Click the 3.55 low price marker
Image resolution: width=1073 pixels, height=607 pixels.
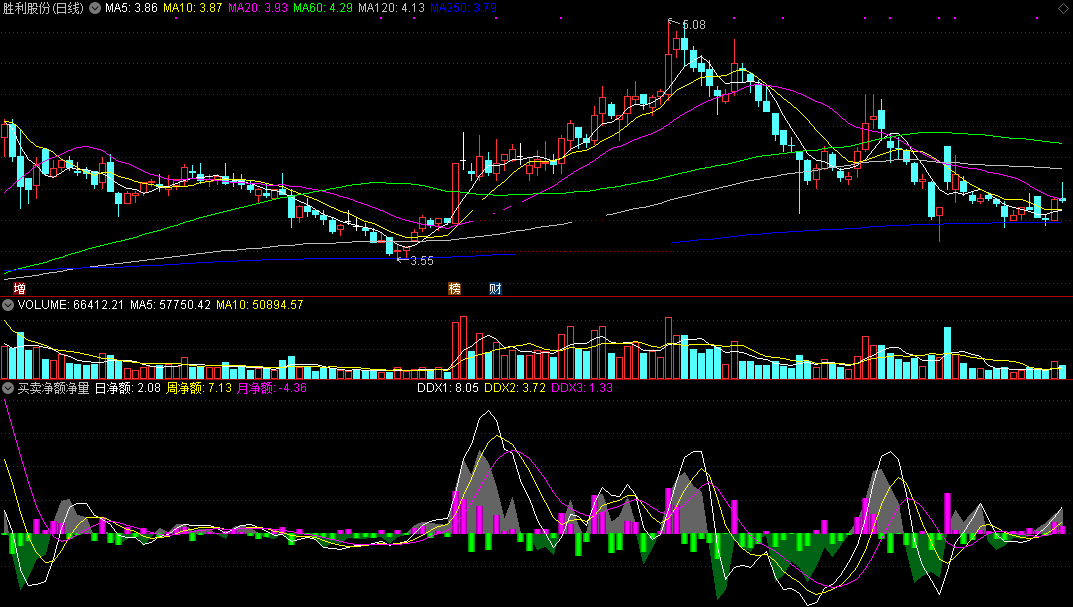(422, 261)
